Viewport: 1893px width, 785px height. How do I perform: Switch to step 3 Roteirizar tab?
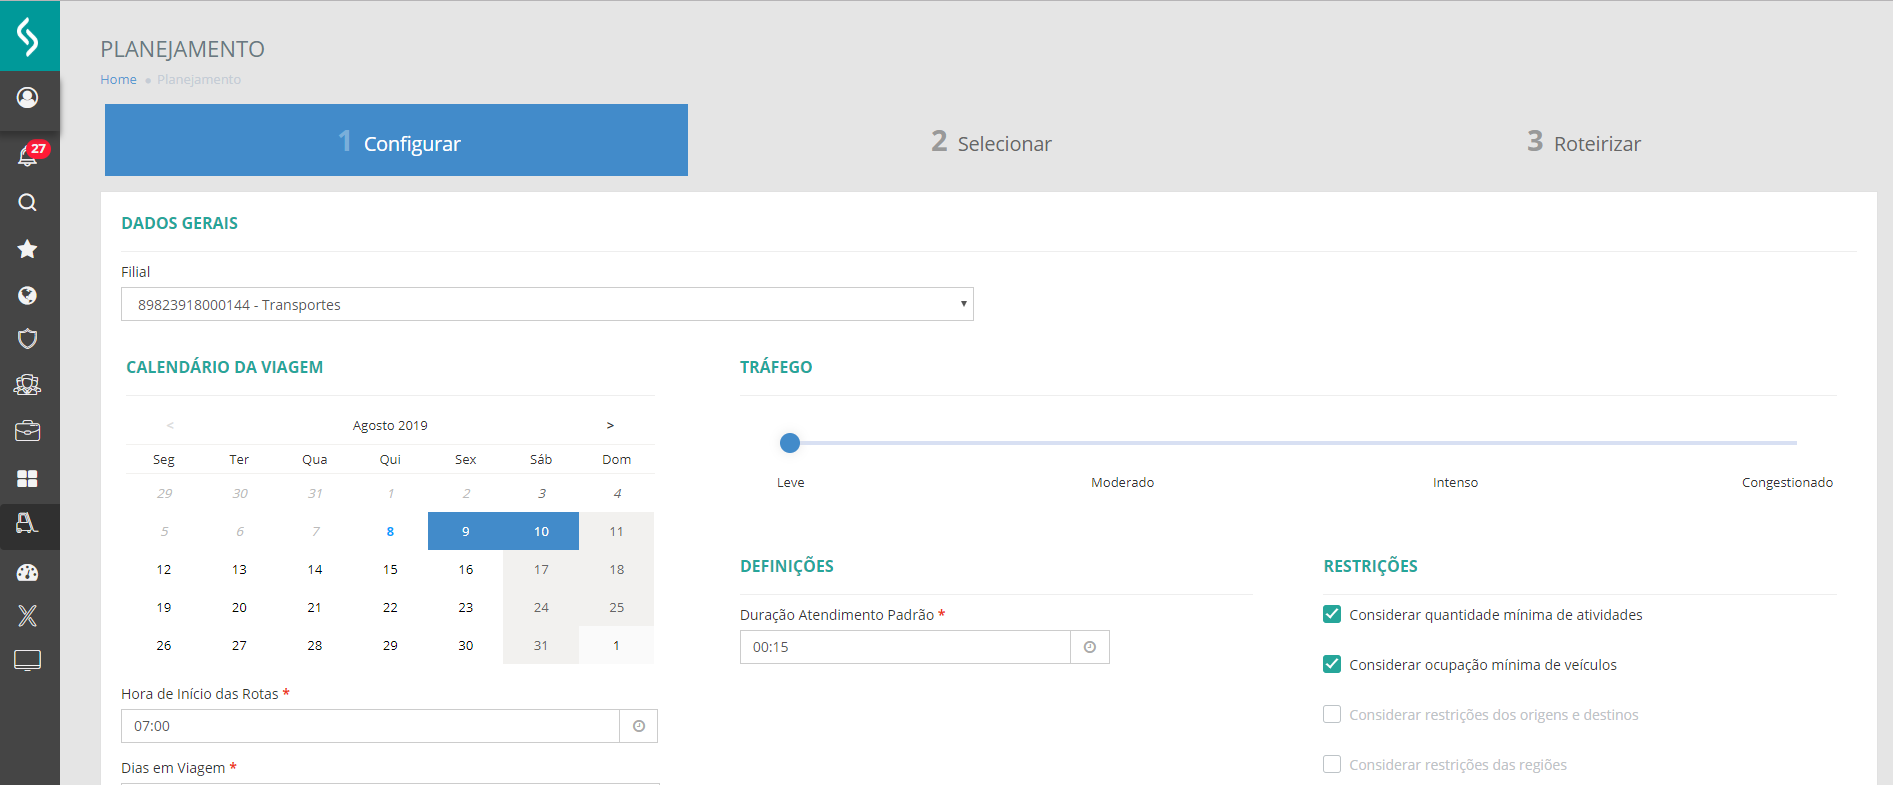1583,142
